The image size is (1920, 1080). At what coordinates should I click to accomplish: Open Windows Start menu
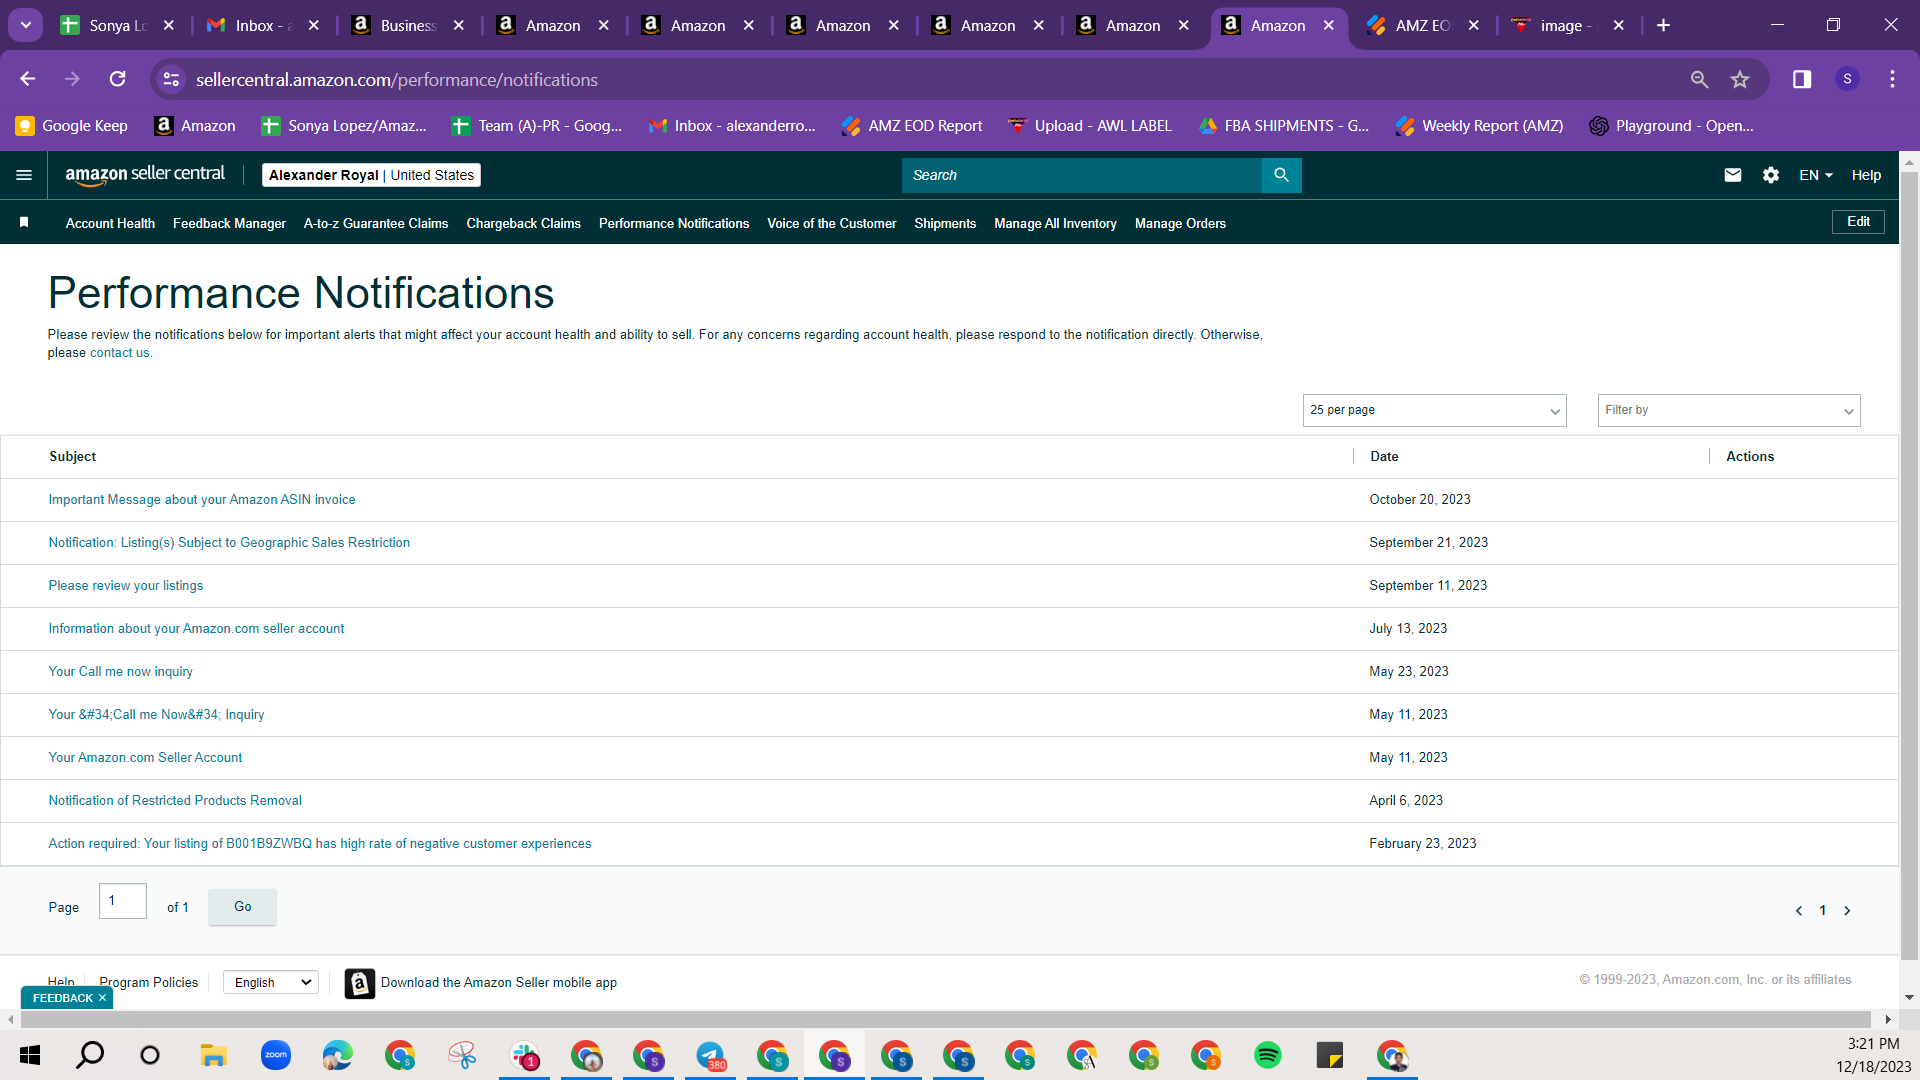click(x=30, y=1055)
